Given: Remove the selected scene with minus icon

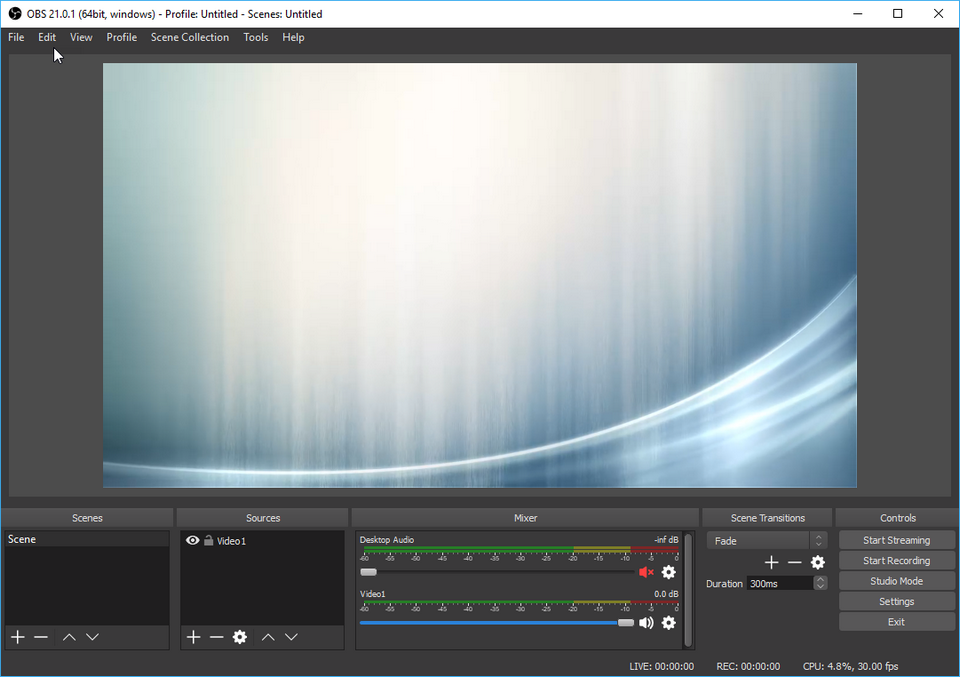Looking at the screenshot, I should pyautogui.click(x=41, y=637).
